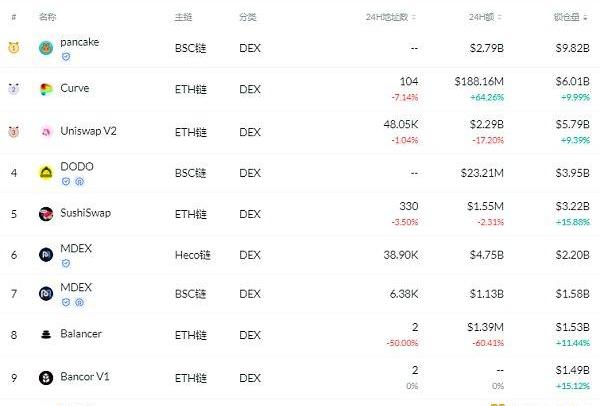Click the Balancer stacked stones logo
This screenshot has height=406, width=600.
pyautogui.click(x=46, y=335)
